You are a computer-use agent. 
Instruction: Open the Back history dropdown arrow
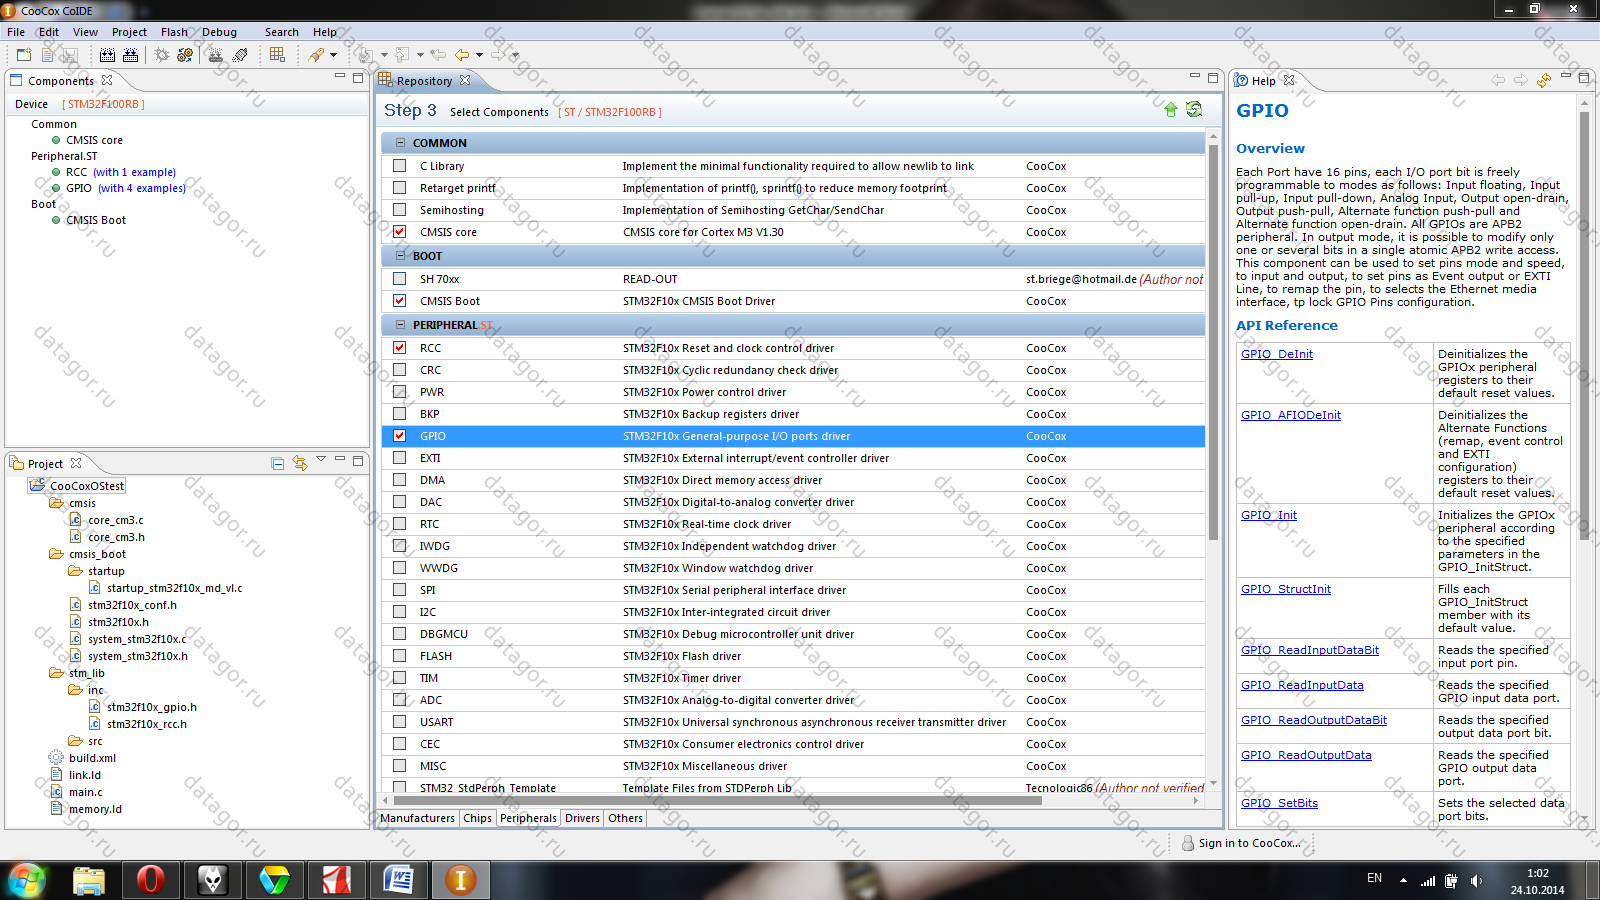(x=479, y=55)
